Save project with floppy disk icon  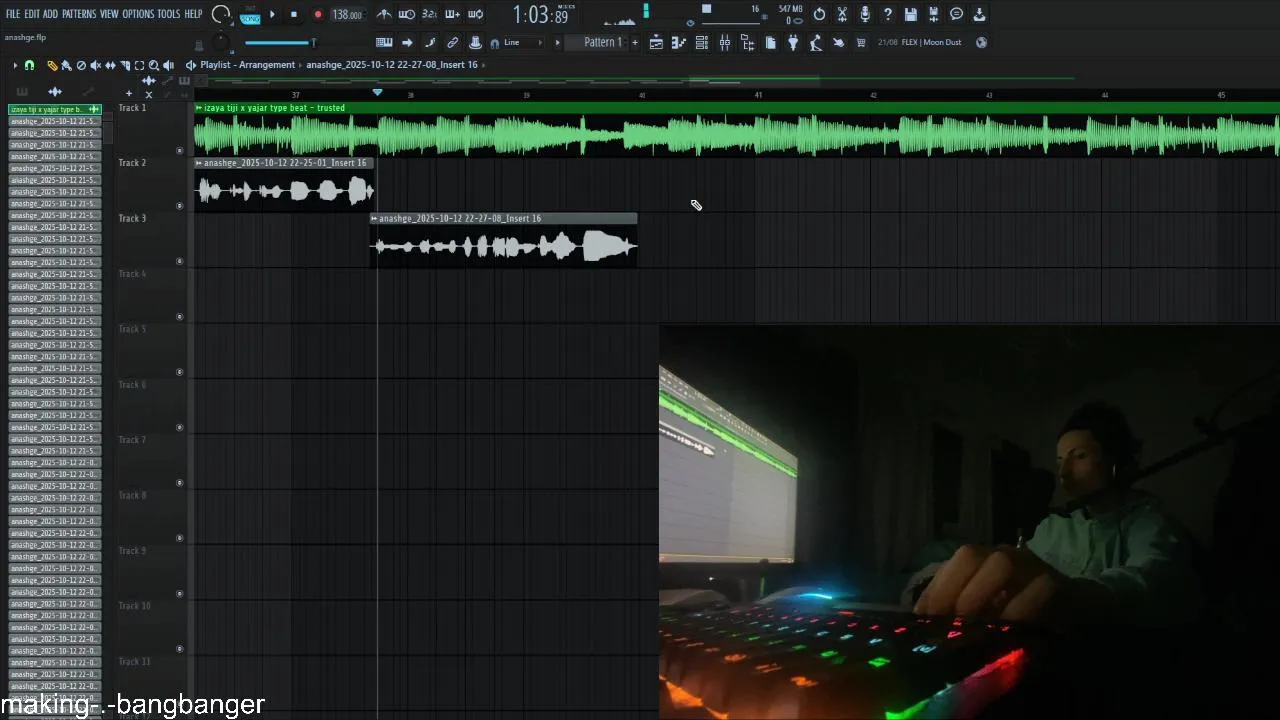911,14
